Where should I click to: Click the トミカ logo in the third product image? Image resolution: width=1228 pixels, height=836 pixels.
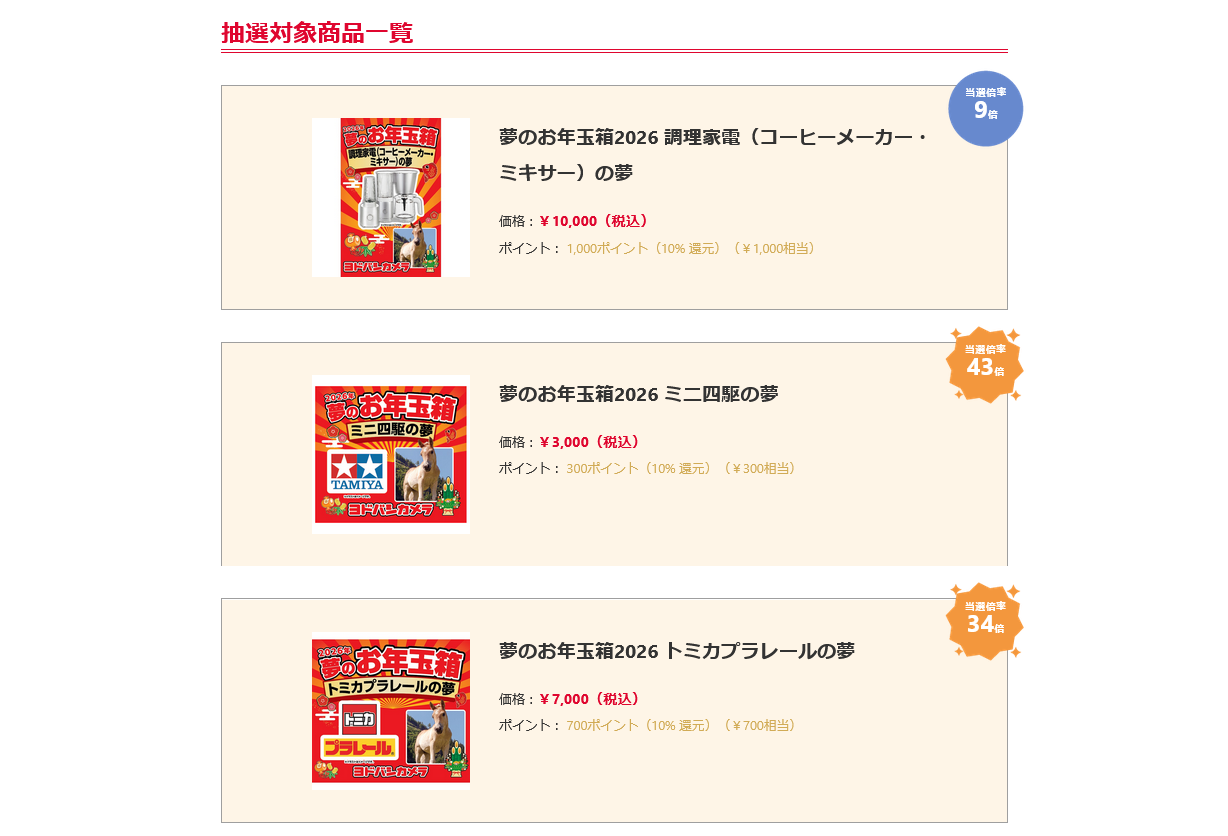click(359, 717)
